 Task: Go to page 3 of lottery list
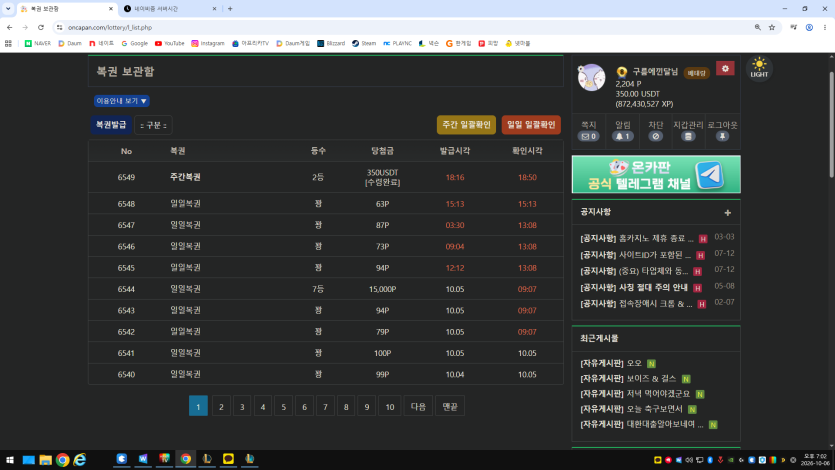[x=242, y=406]
